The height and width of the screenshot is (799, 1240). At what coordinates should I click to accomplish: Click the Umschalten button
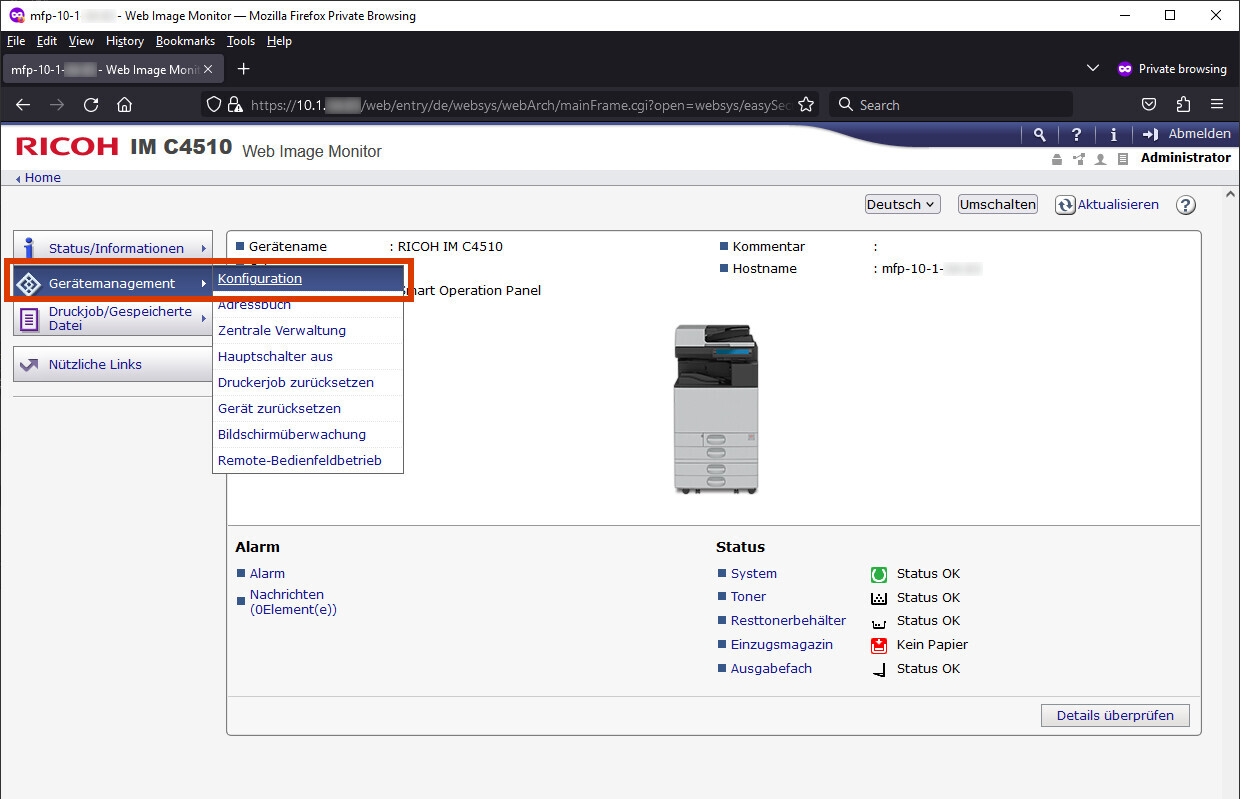tap(997, 204)
